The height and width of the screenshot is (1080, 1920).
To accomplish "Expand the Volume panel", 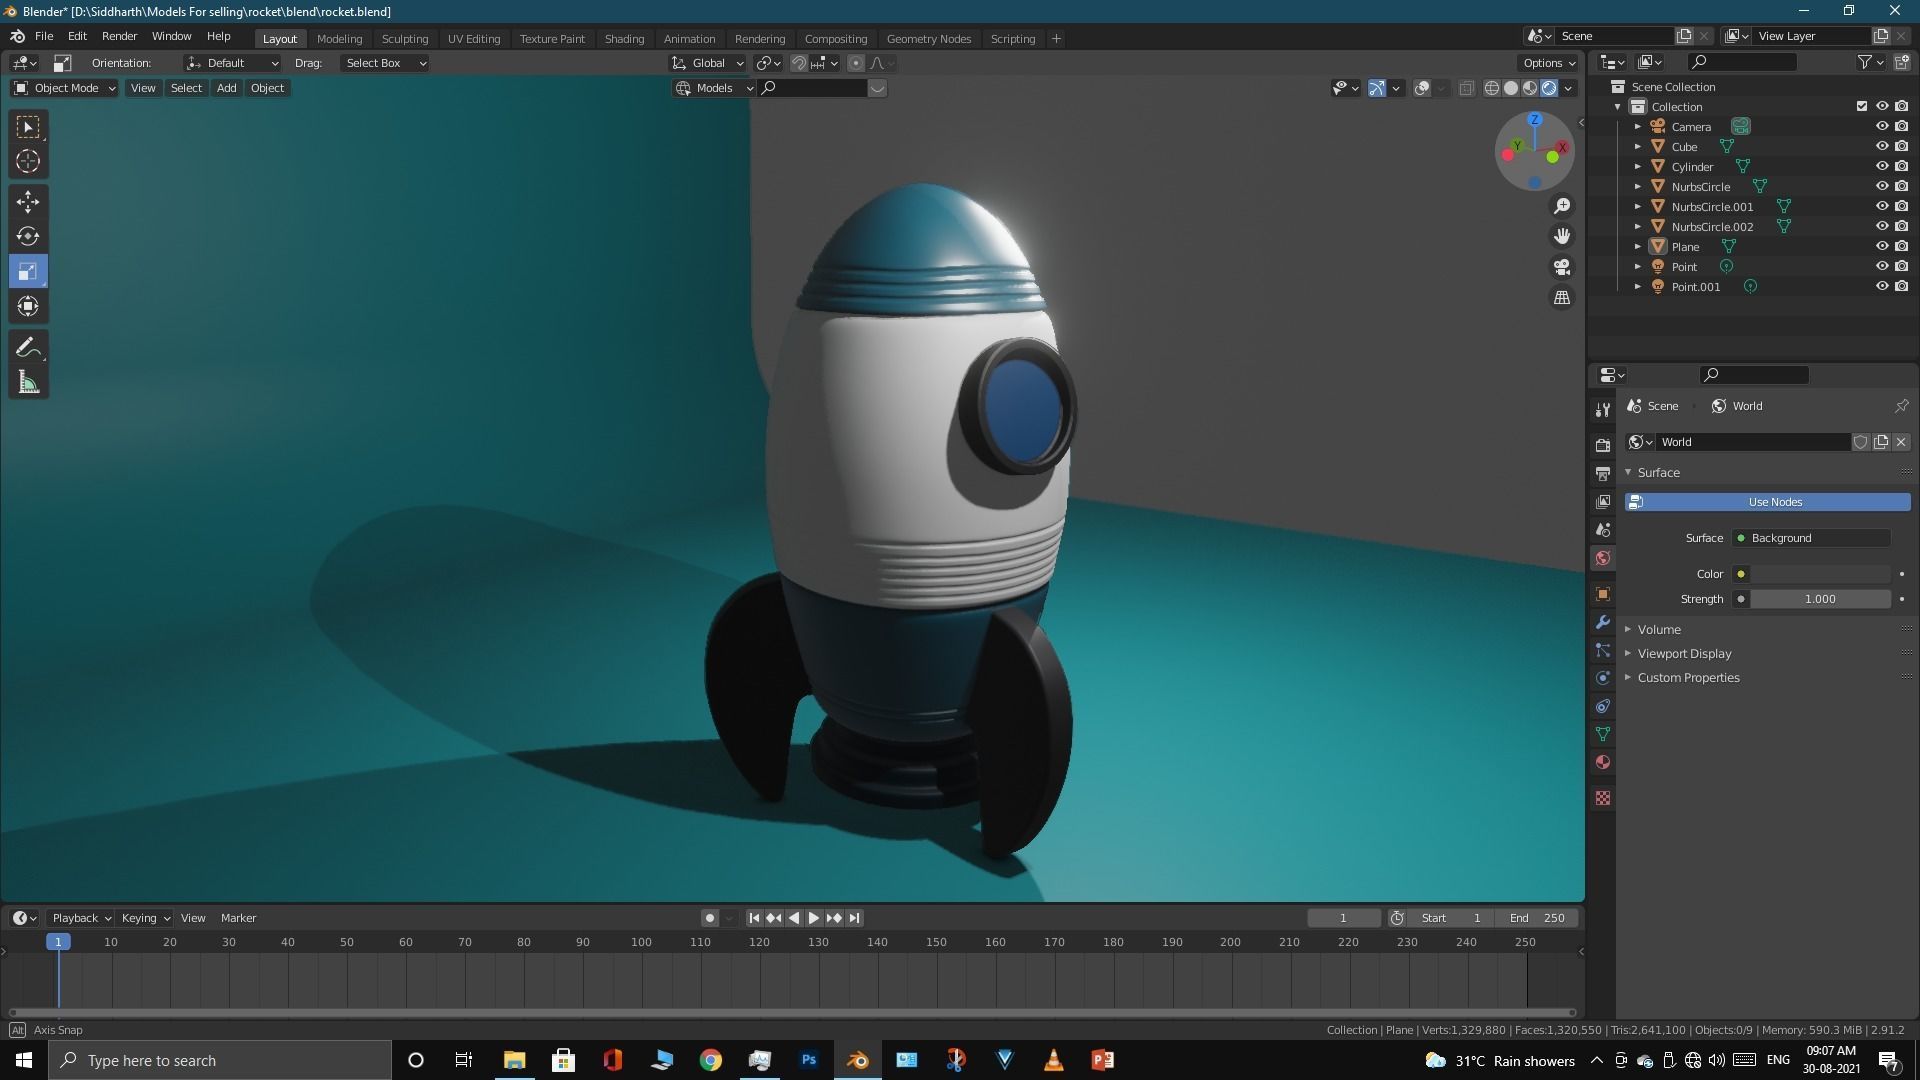I will click(1659, 629).
